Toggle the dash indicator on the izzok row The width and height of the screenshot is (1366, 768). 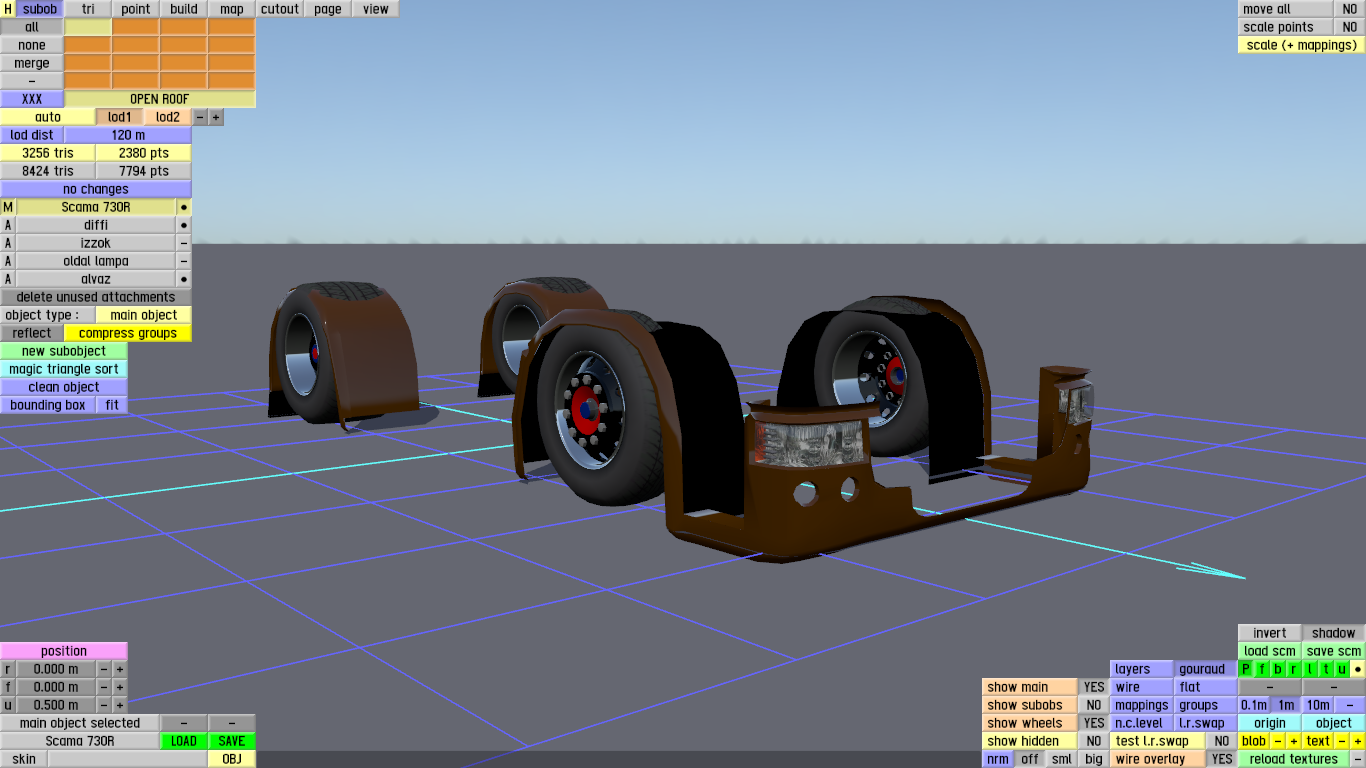(184, 243)
